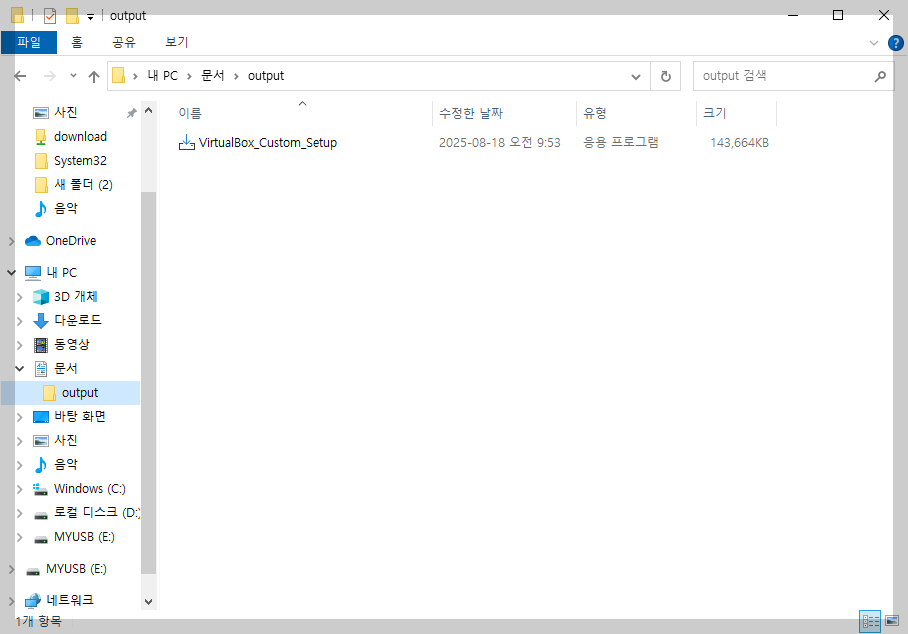
Task: Click output in the address bar
Action: click(x=266, y=76)
